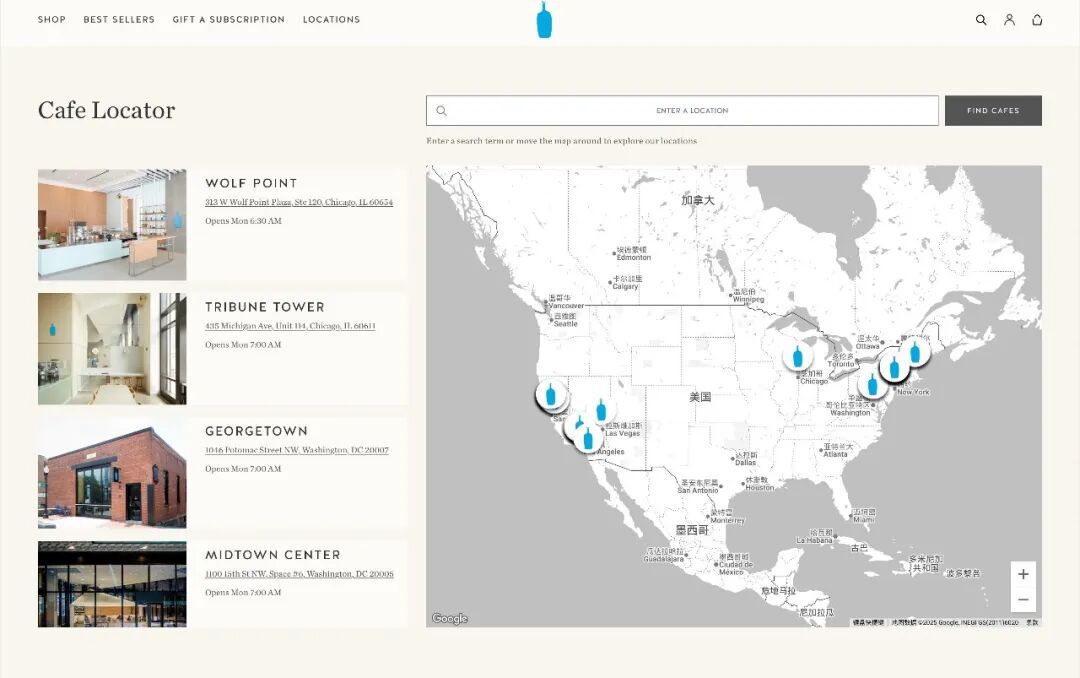Screen dimensions: 1080x678
Task: Select the Las Vegas cafe map marker
Action: click(601, 409)
